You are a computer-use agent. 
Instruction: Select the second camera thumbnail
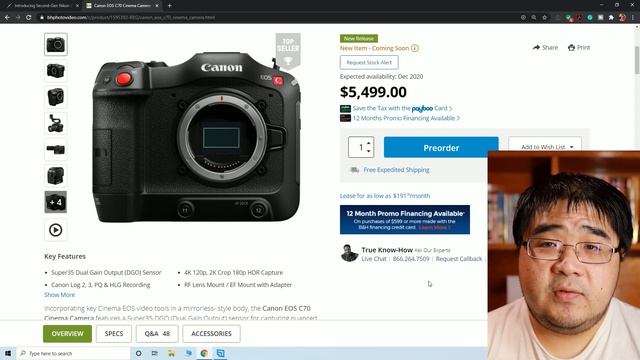pos(56,71)
